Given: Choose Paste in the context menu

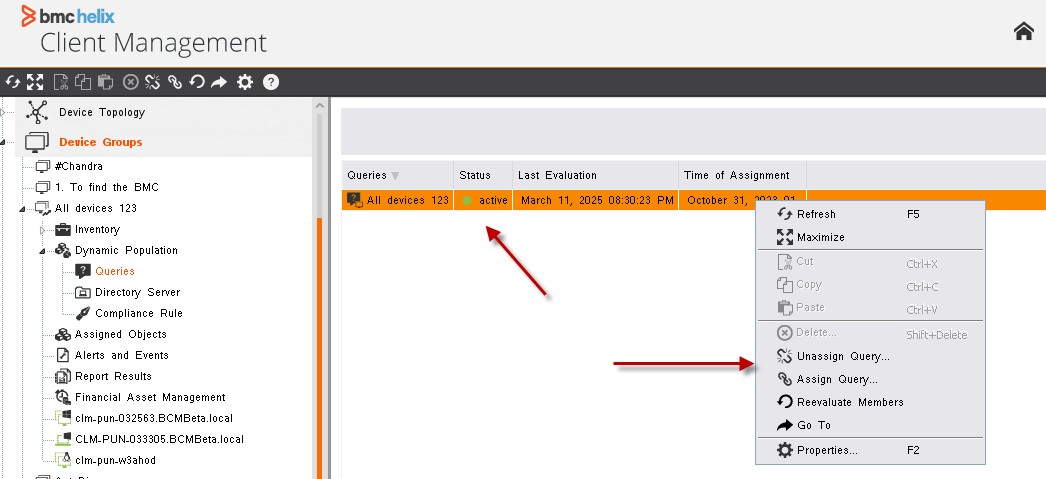Looking at the screenshot, I should coord(870,308).
